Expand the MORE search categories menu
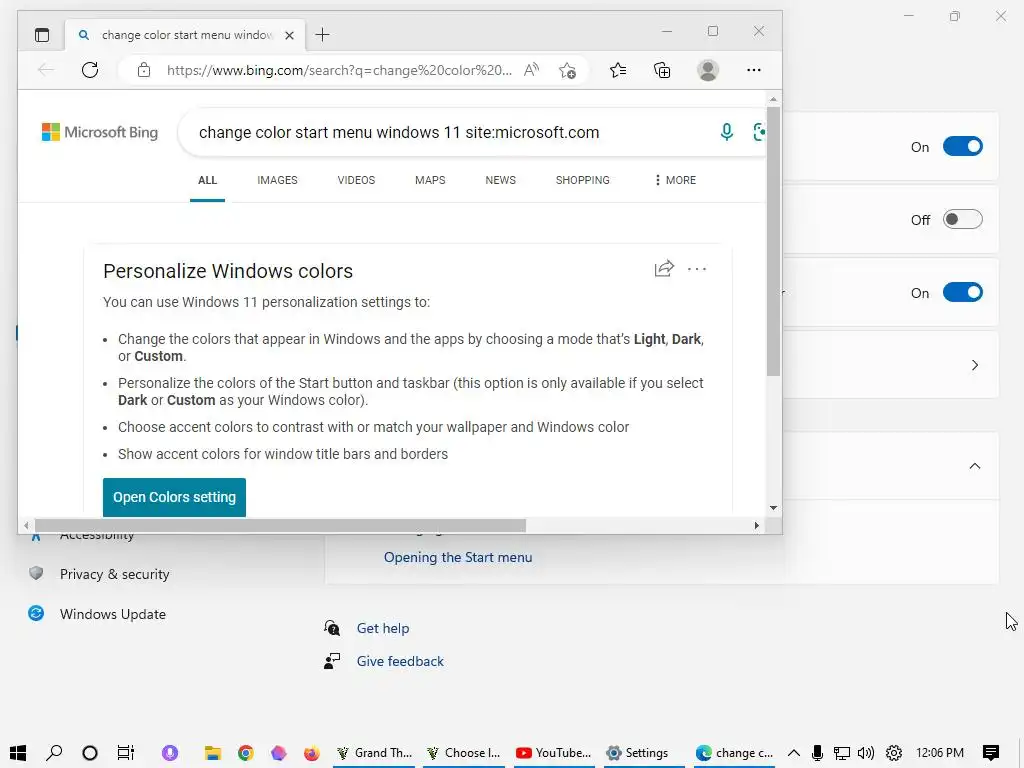Image resolution: width=1024 pixels, height=768 pixels. (675, 180)
